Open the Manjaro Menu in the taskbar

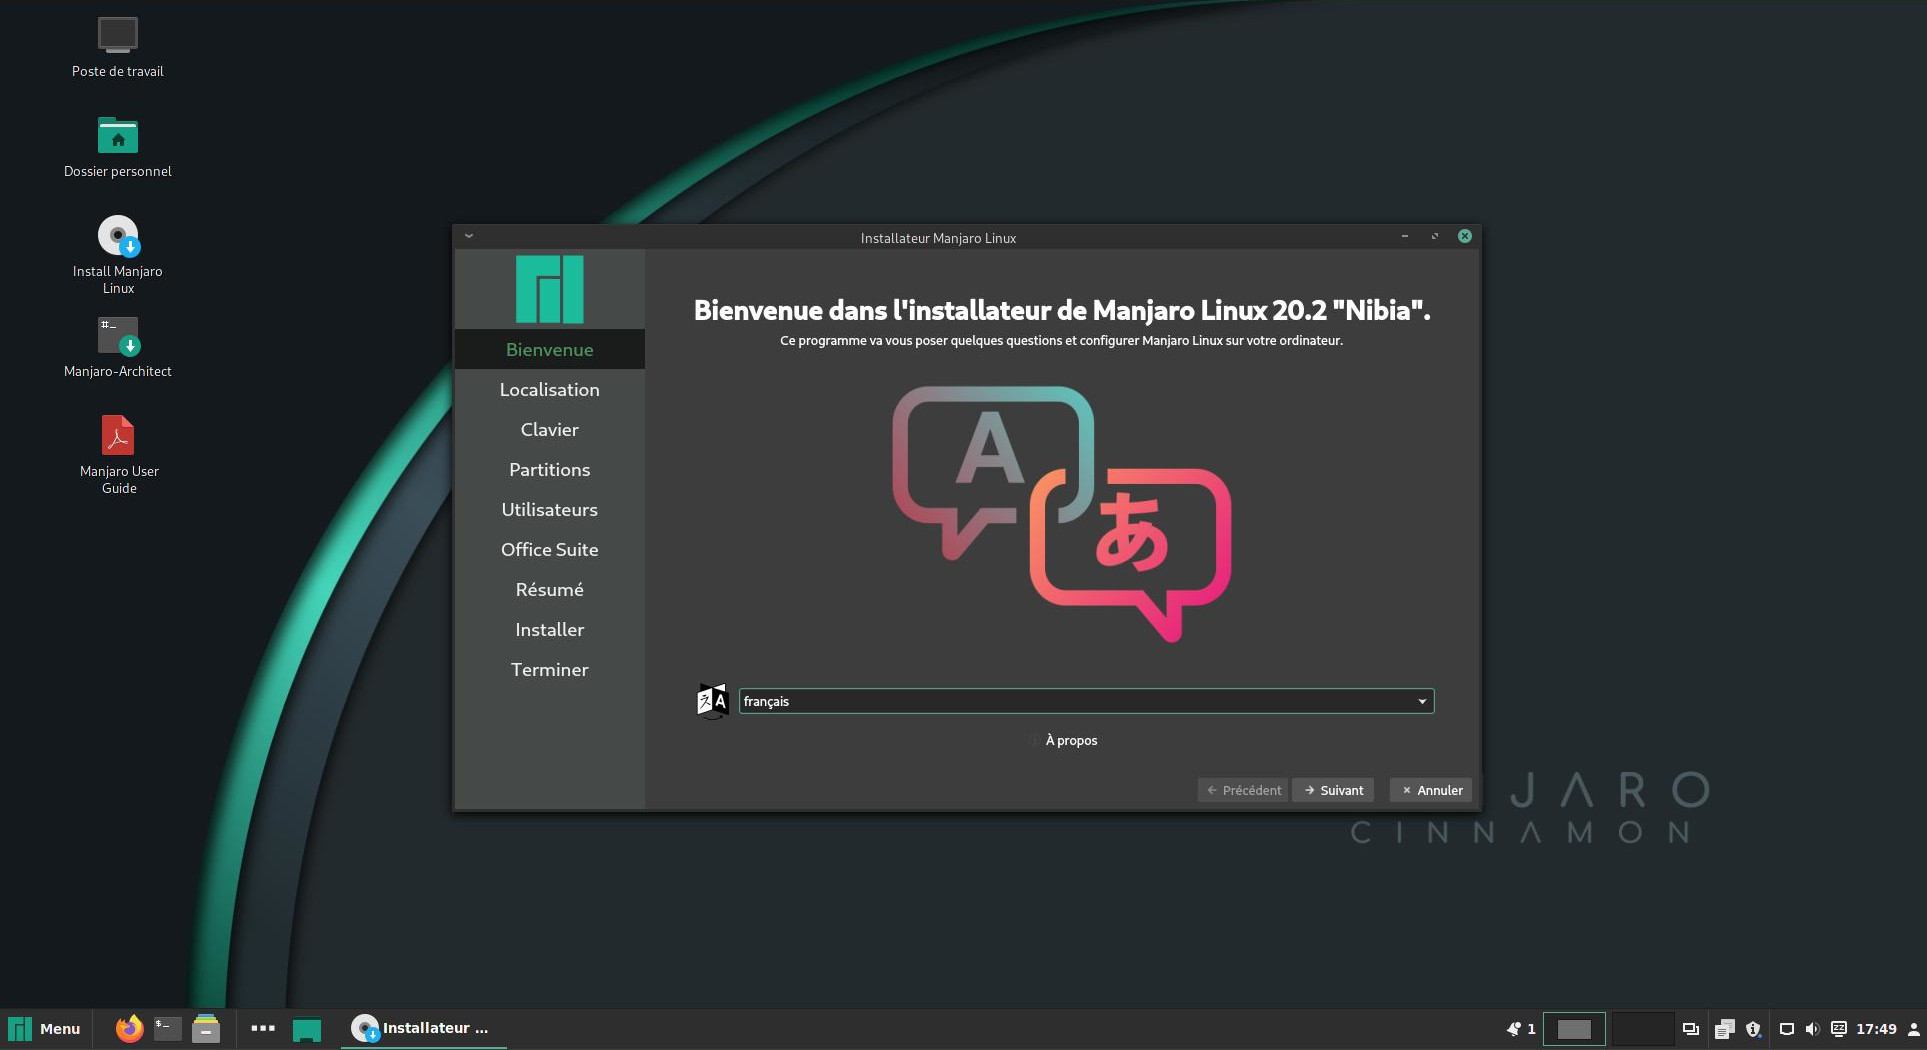pyautogui.click(x=45, y=1028)
